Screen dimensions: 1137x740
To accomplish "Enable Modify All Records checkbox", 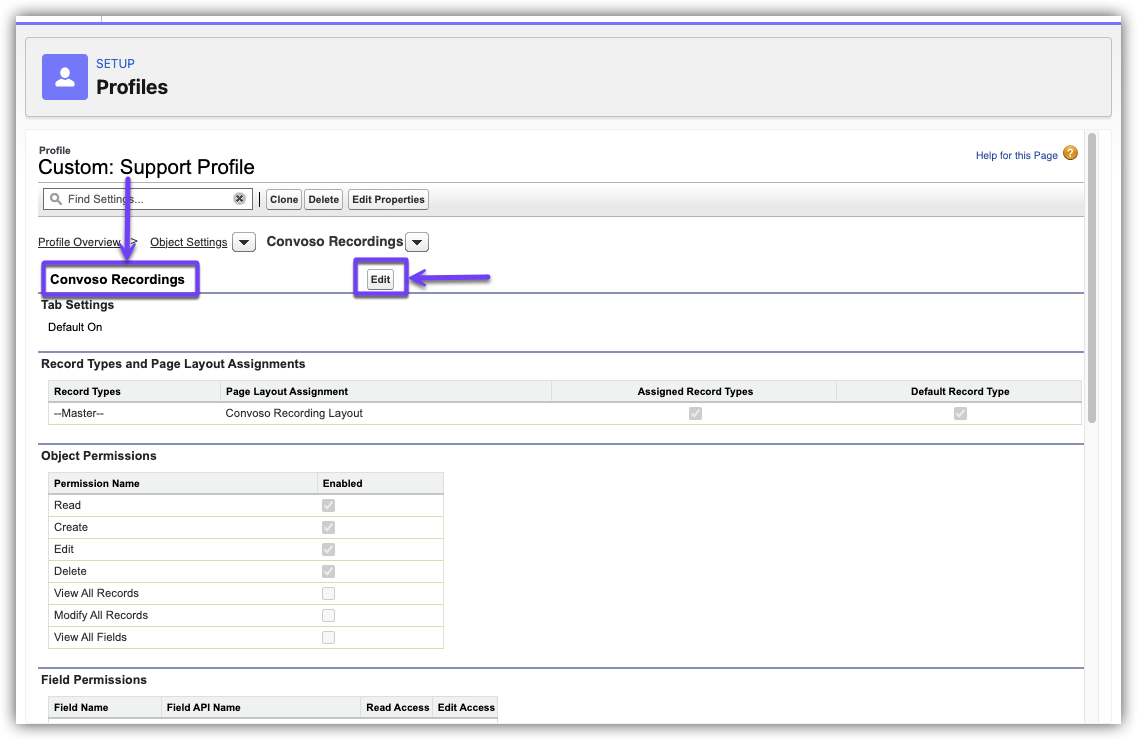I will (x=328, y=616).
